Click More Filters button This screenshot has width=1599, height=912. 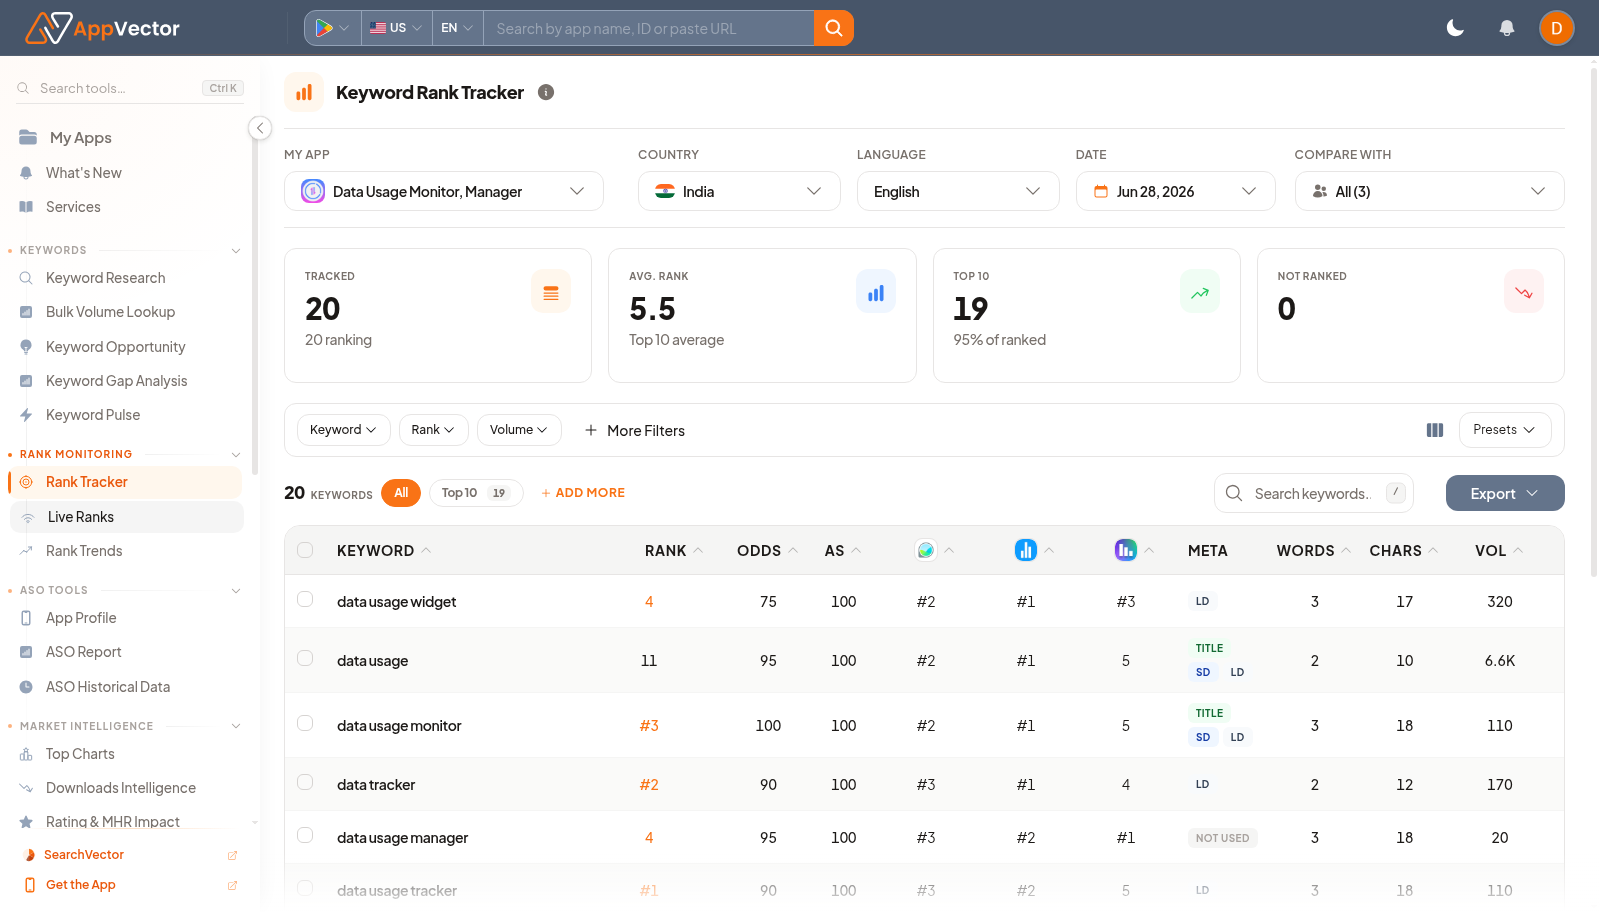point(635,430)
